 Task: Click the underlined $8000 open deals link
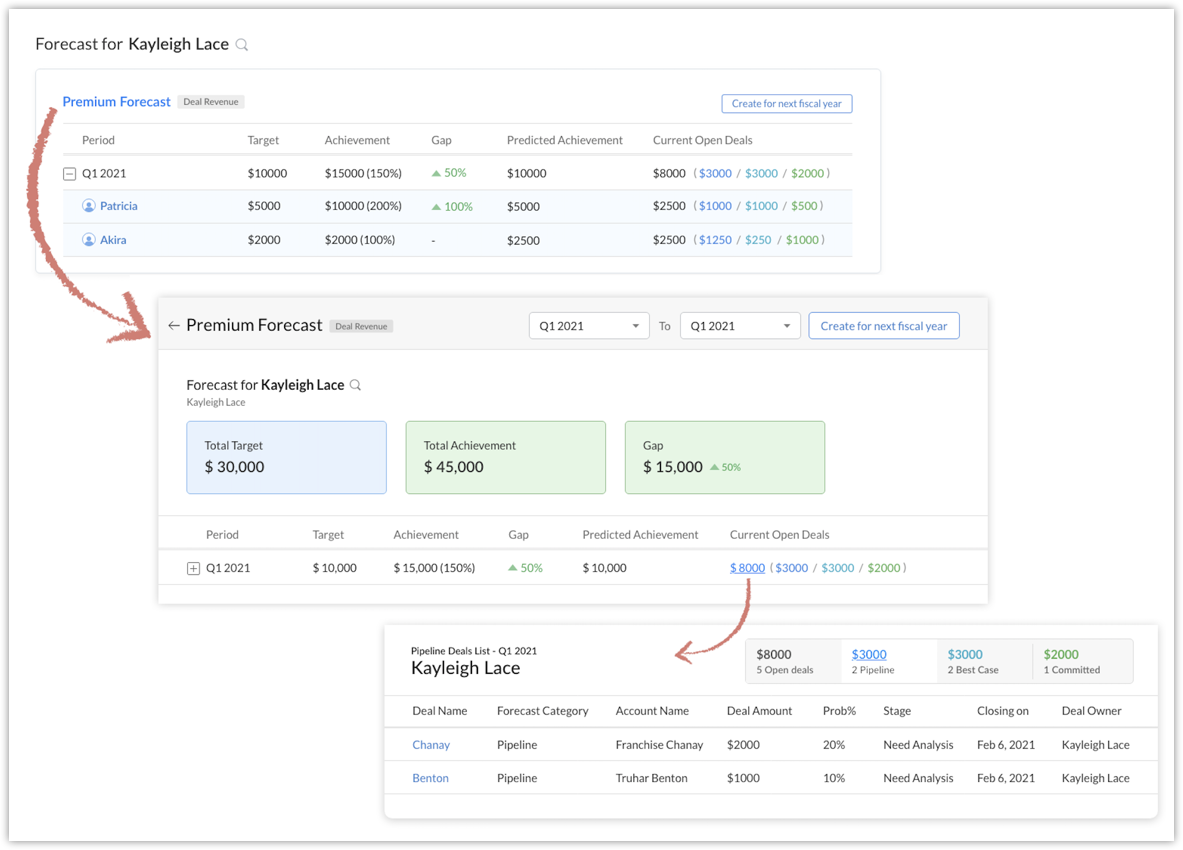pos(747,568)
